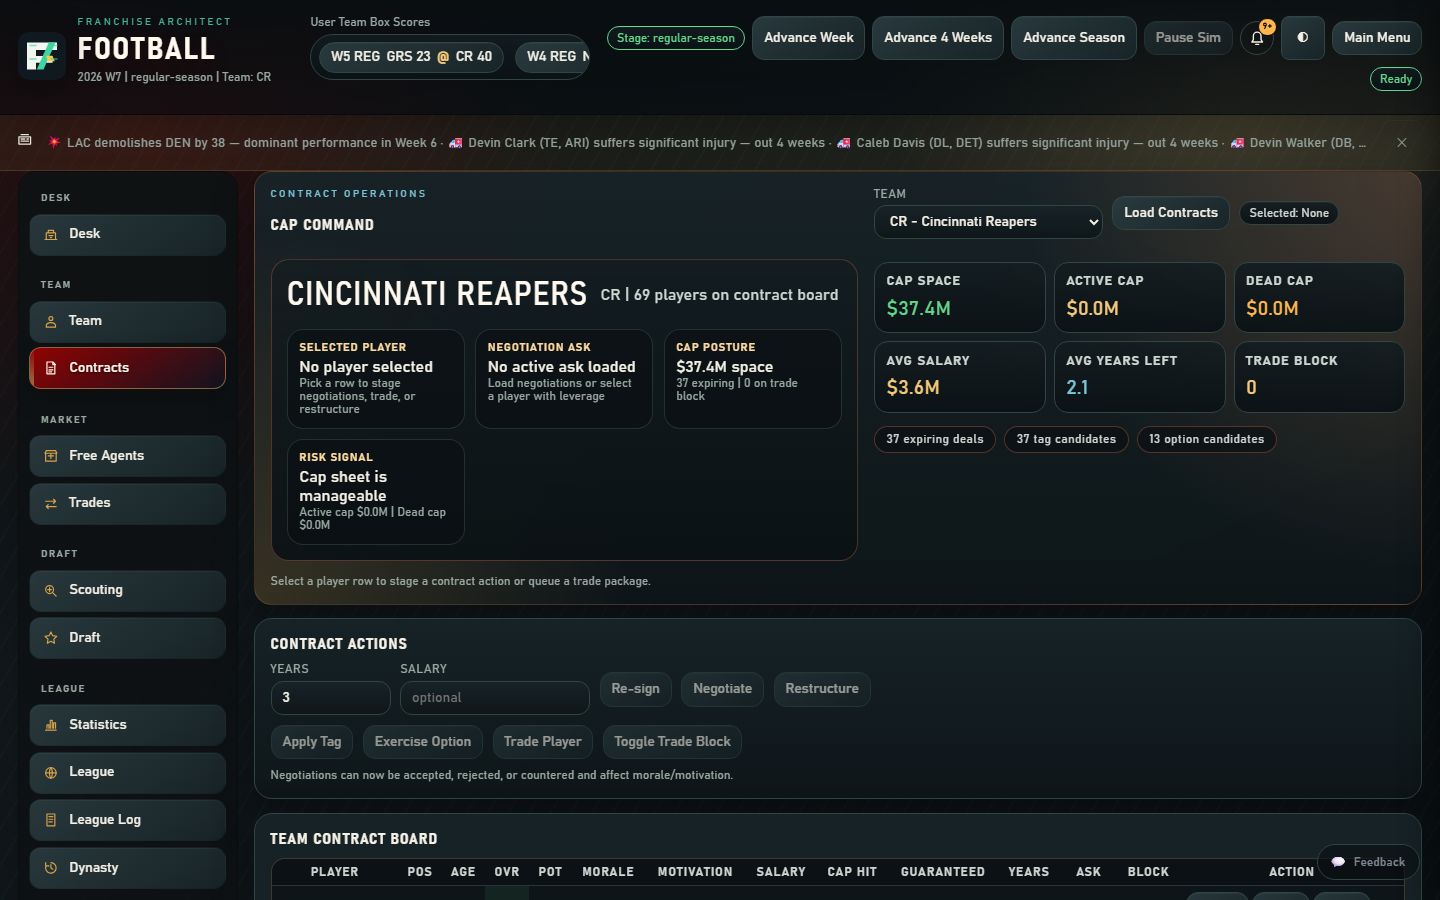Click Advance 4 Weeks button
Screen dimensions: 1440x900
pyautogui.click(x=938, y=38)
